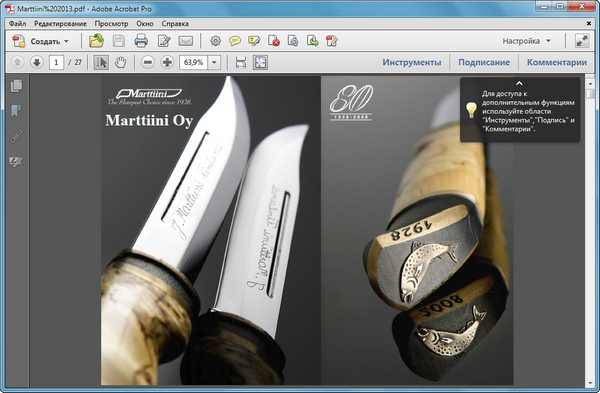Open the Просмотр menu
Screen dimensions: 600x393
coord(111,24)
